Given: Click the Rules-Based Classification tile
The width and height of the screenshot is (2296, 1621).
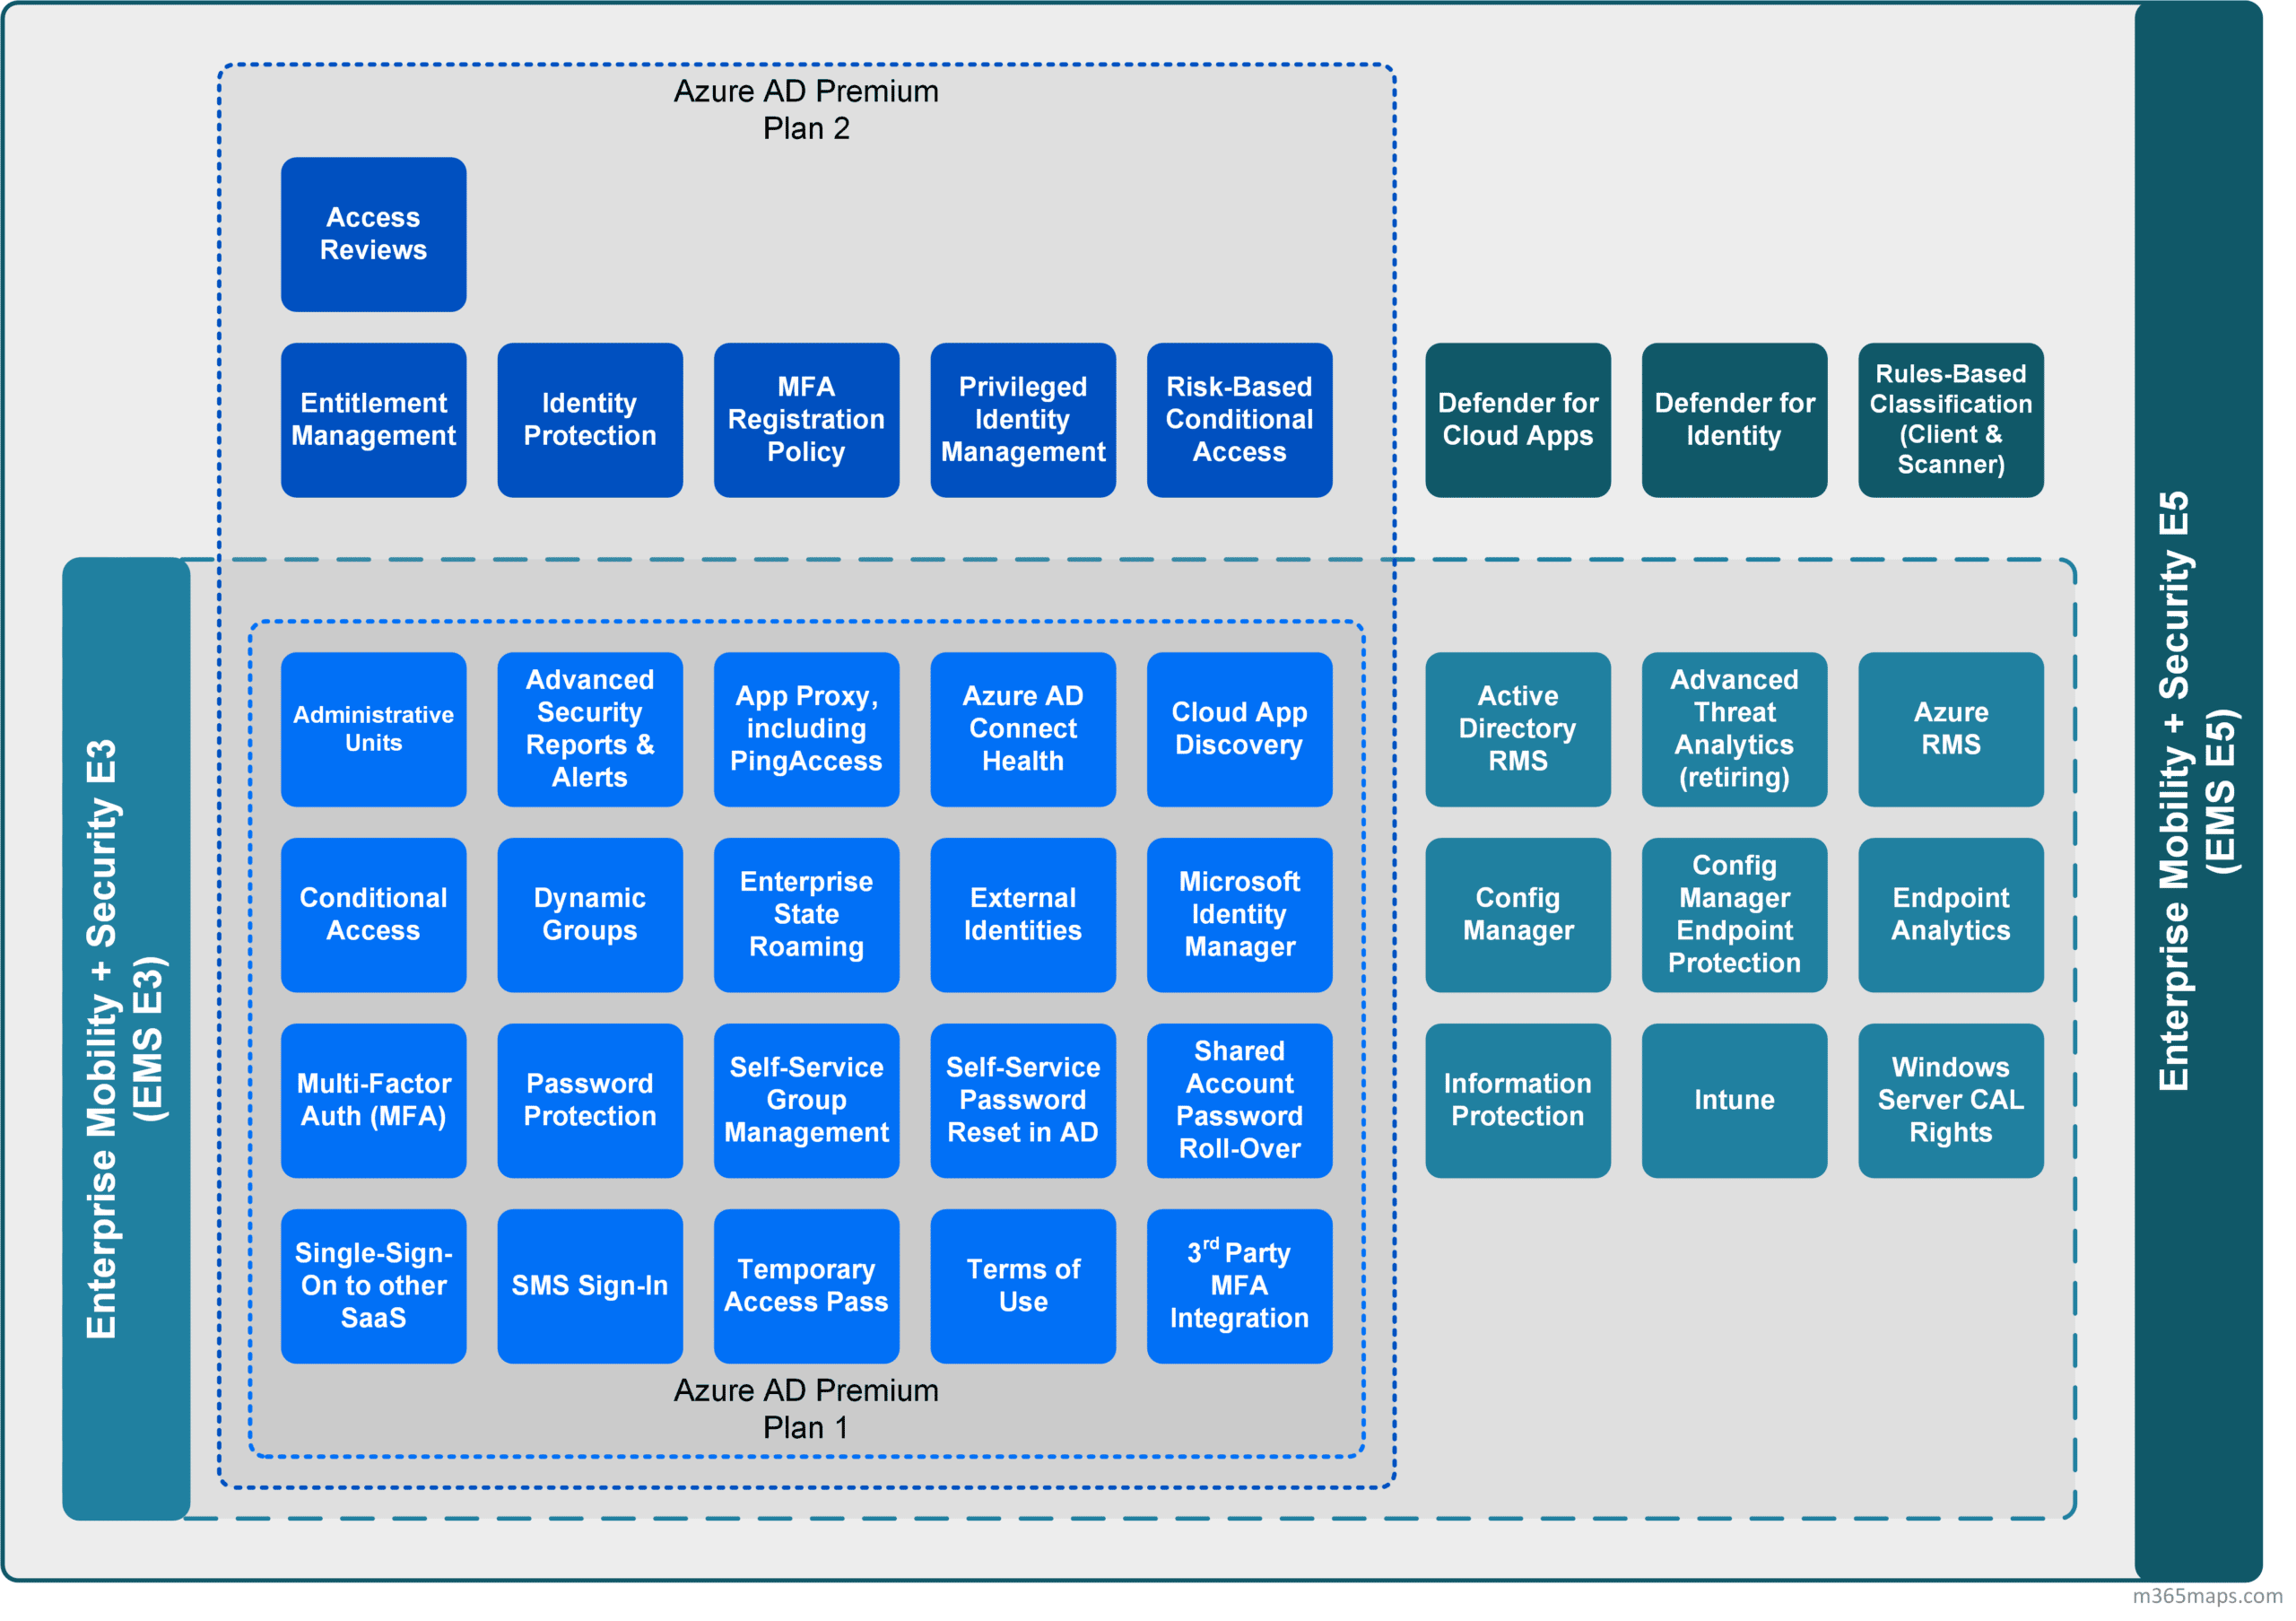Looking at the screenshot, I should 1951,420.
